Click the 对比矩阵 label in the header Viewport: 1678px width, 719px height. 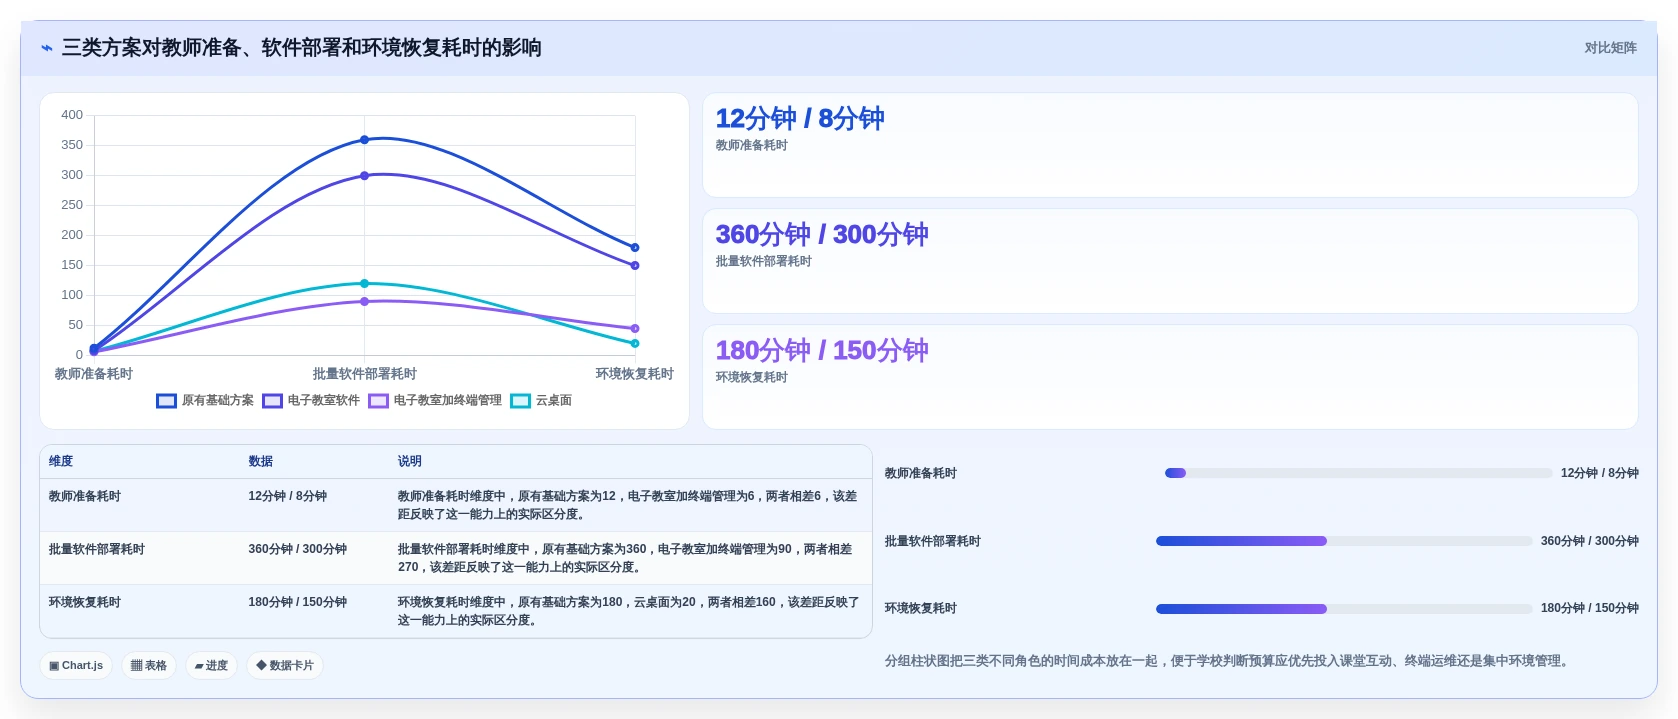click(x=1610, y=48)
